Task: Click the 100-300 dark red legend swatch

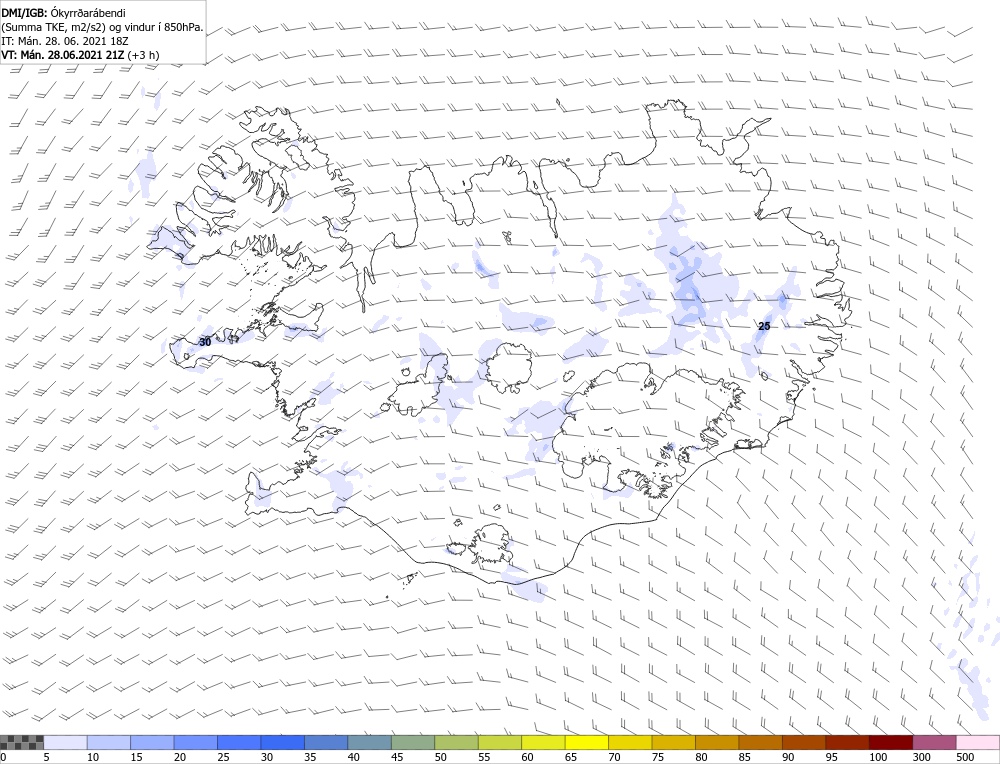Action: pyautogui.click(x=891, y=742)
